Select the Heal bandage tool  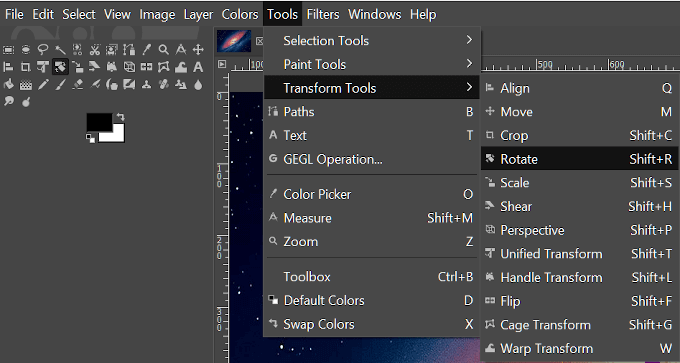[163, 85]
